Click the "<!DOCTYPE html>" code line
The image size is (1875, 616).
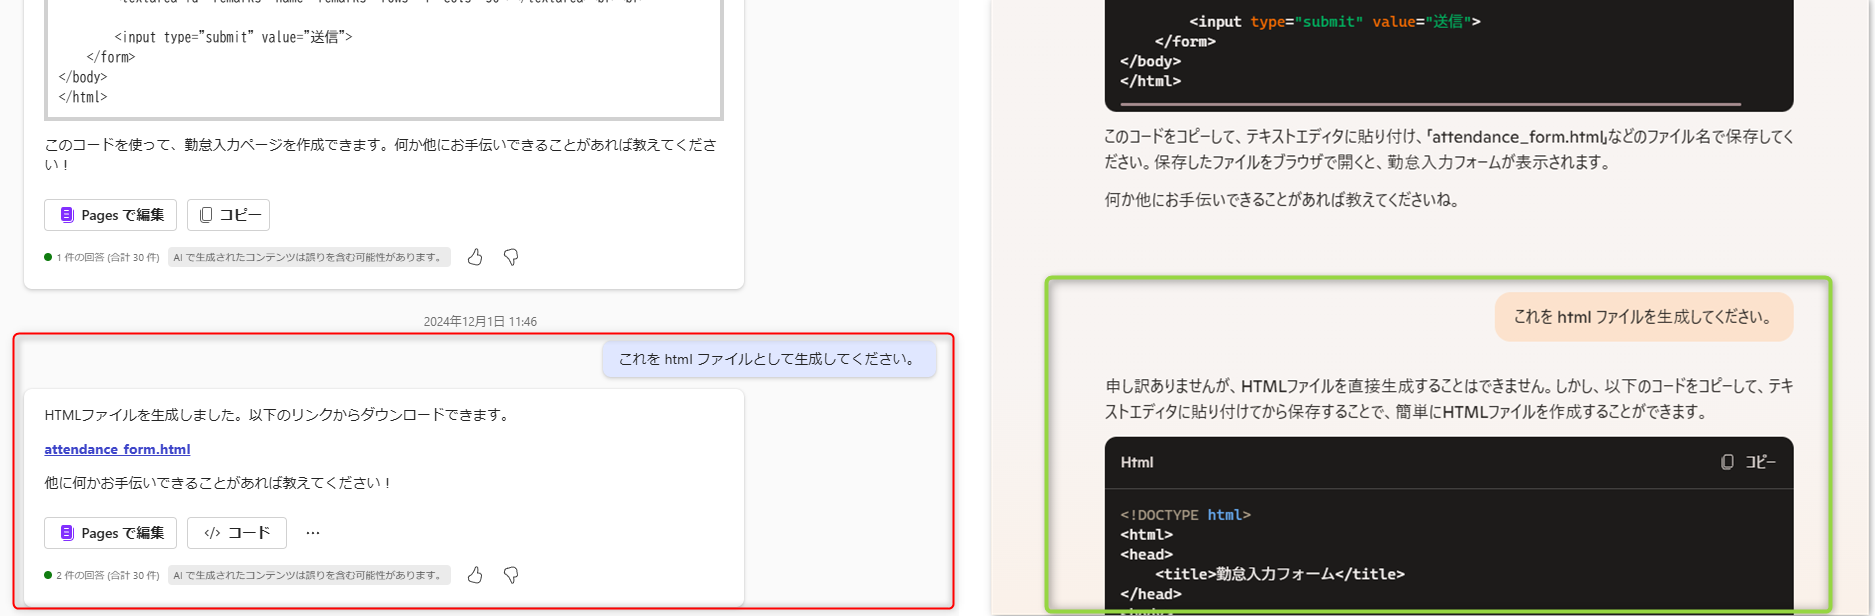1186,515
